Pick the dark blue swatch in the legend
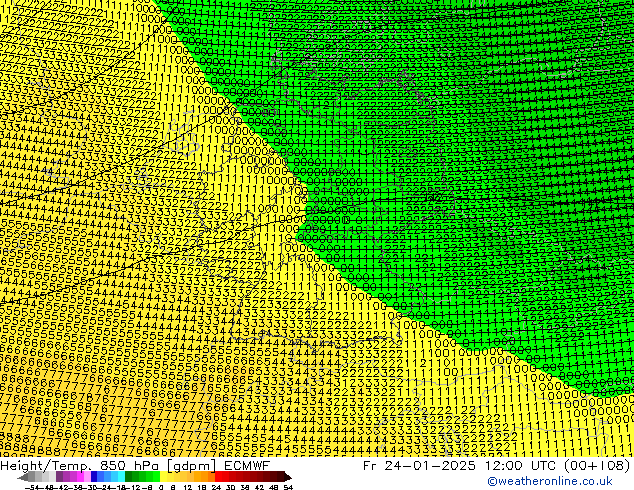Screen dimensions: 634x490 [94, 477]
